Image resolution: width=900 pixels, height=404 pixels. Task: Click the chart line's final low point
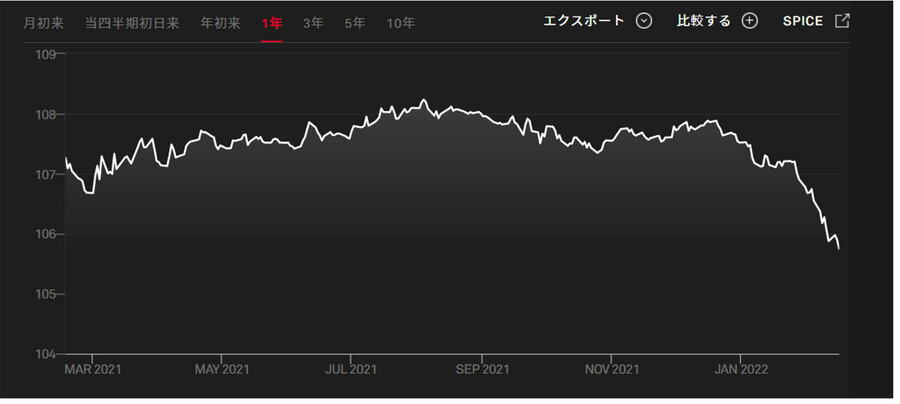click(838, 248)
